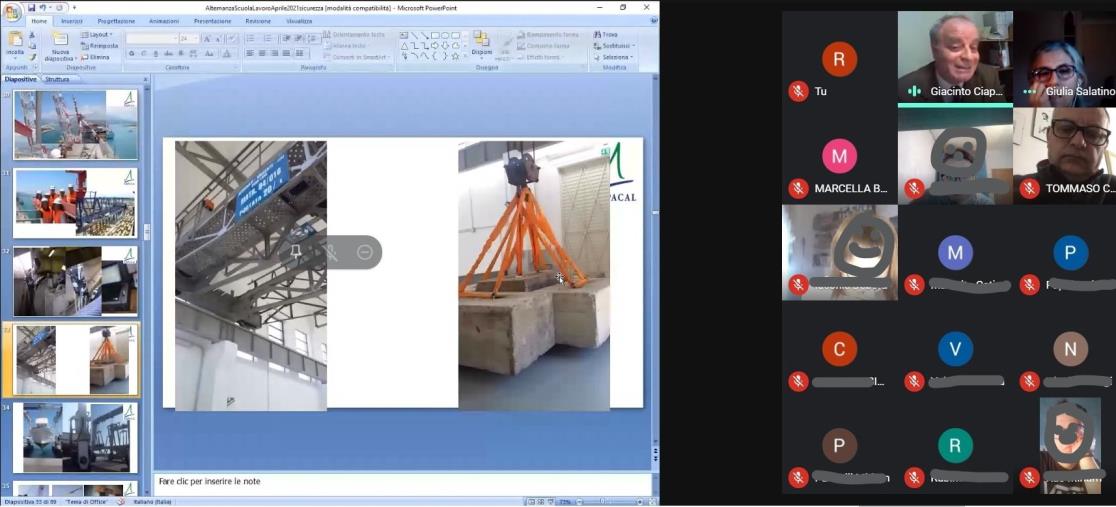Viewport: 1116px width, 507px height.
Task: Close the slides panel with X
Action: 145,80
